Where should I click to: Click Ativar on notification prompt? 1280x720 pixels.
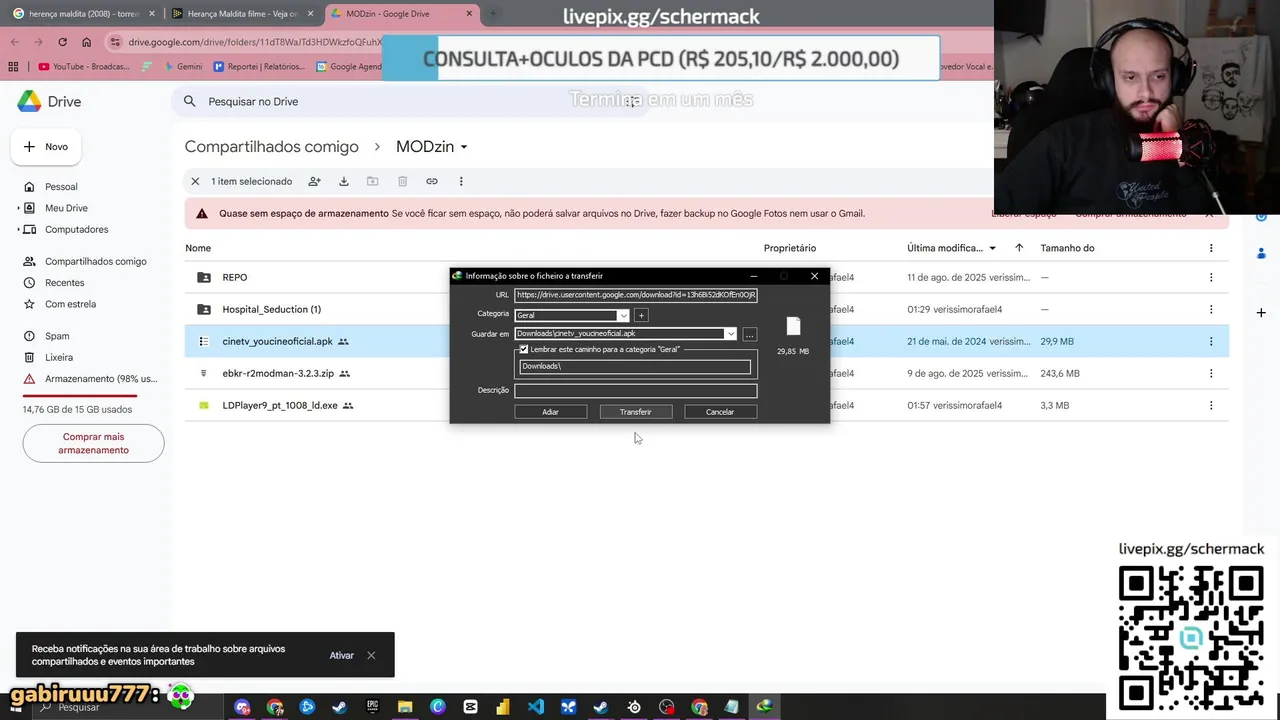[341, 655]
